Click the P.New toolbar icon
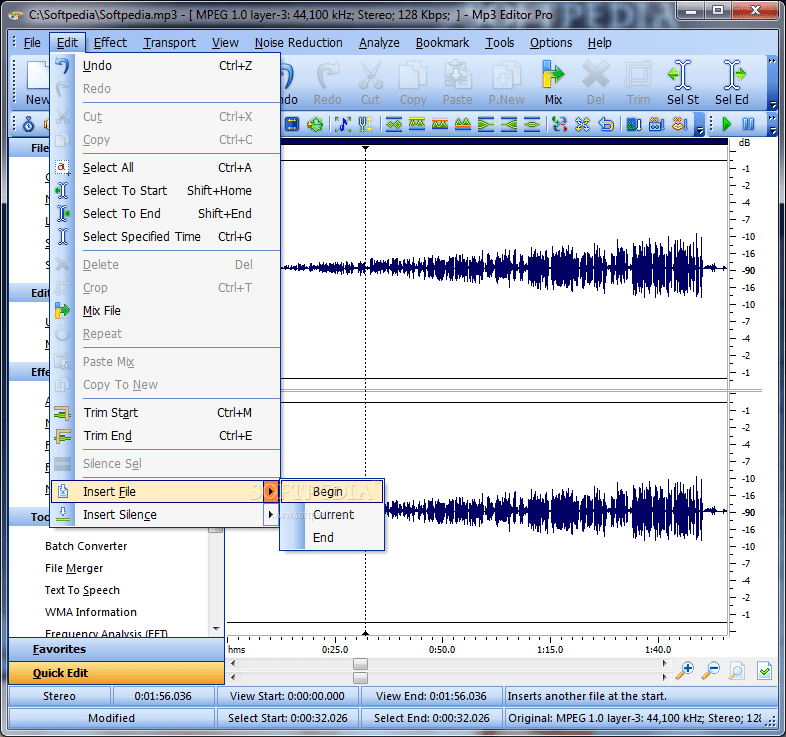This screenshot has width=786, height=737. point(506,82)
